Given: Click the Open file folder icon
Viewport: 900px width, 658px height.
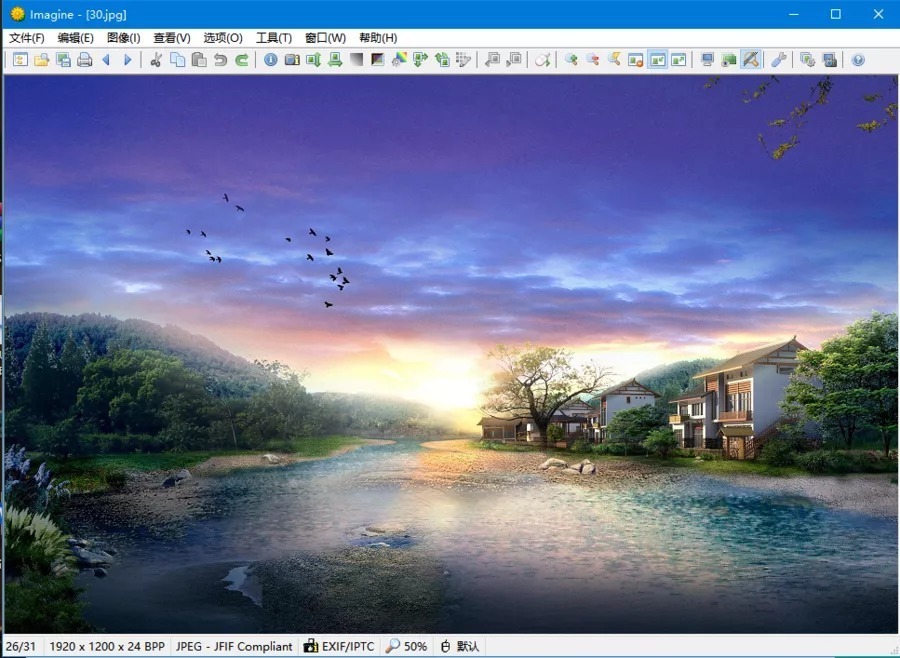Looking at the screenshot, I should coord(42,60).
